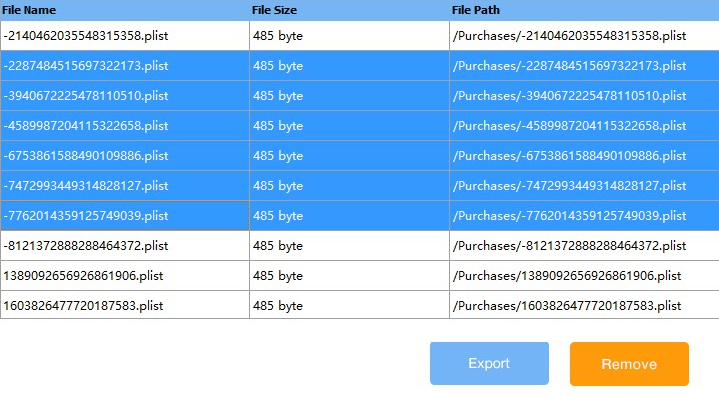
Task: Select file -2287484515697322173.plist name cell
Action: tap(125, 66)
